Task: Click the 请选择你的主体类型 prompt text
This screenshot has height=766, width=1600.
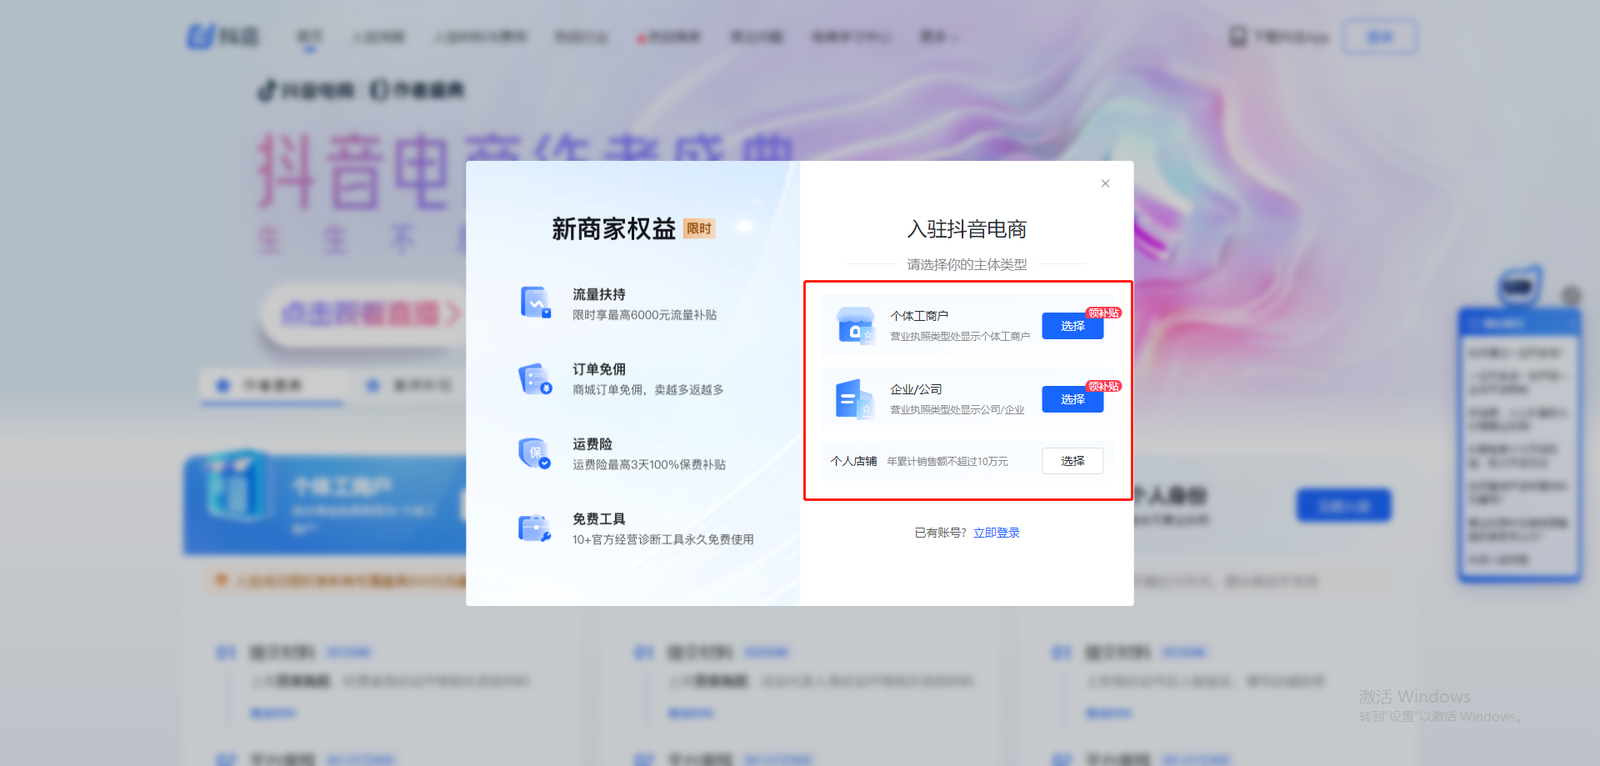Action: [x=967, y=265]
